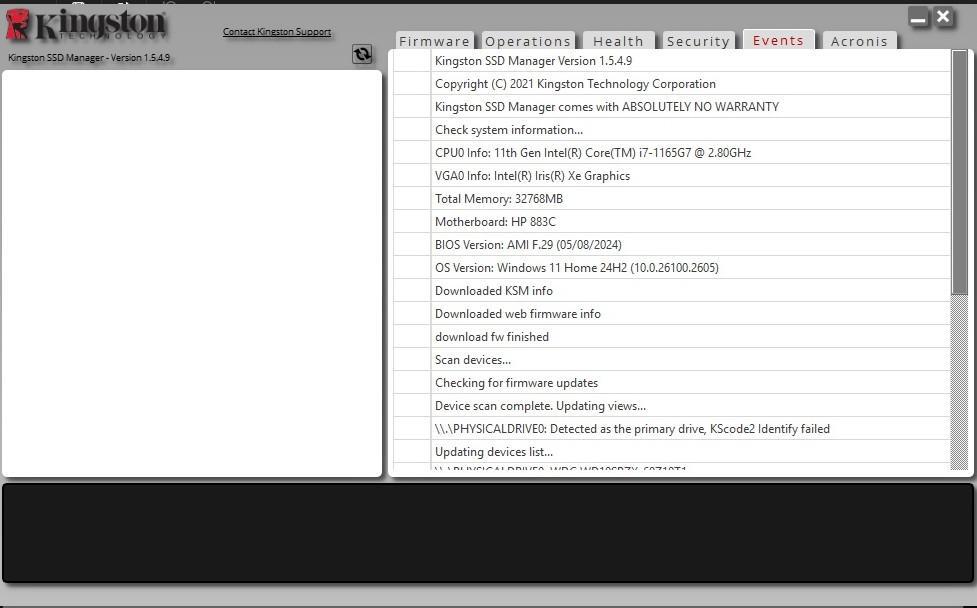This screenshot has height=608, width=977.
Task: Select 'Checking for firmware updates' row
Action: coord(672,383)
